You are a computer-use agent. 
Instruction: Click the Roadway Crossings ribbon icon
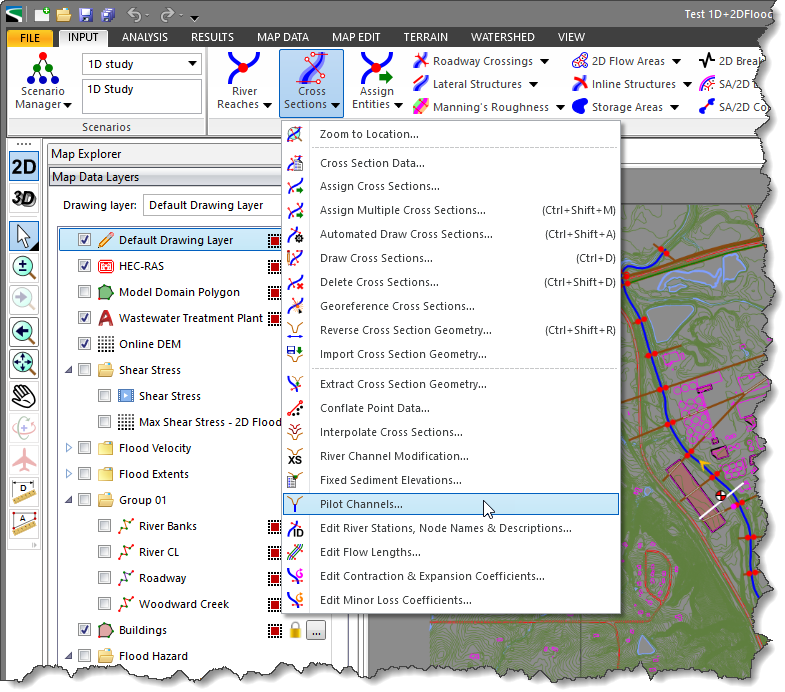(421, 61)
